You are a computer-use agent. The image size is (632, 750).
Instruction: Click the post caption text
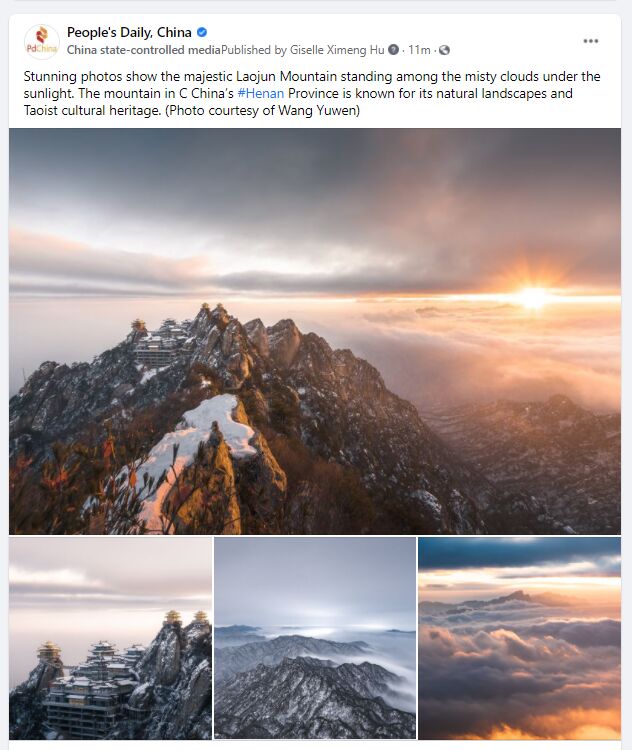point(312,93)
